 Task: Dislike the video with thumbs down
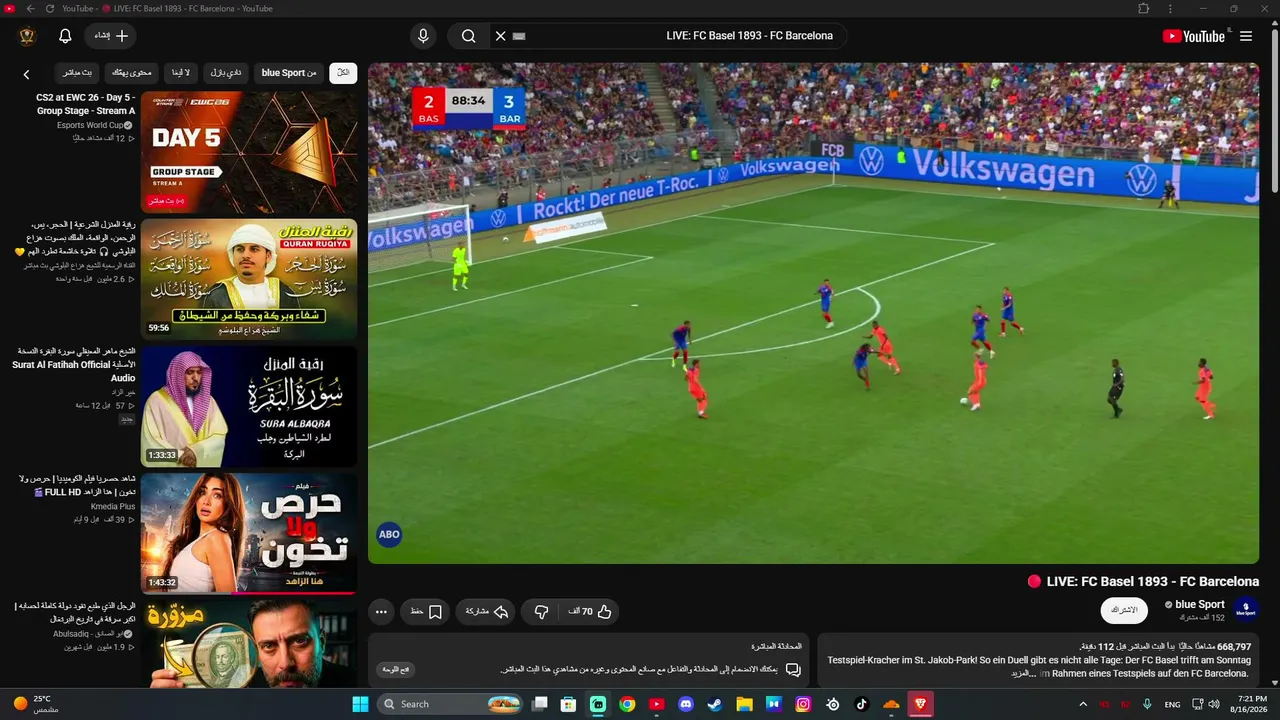[x=541, y=612]
